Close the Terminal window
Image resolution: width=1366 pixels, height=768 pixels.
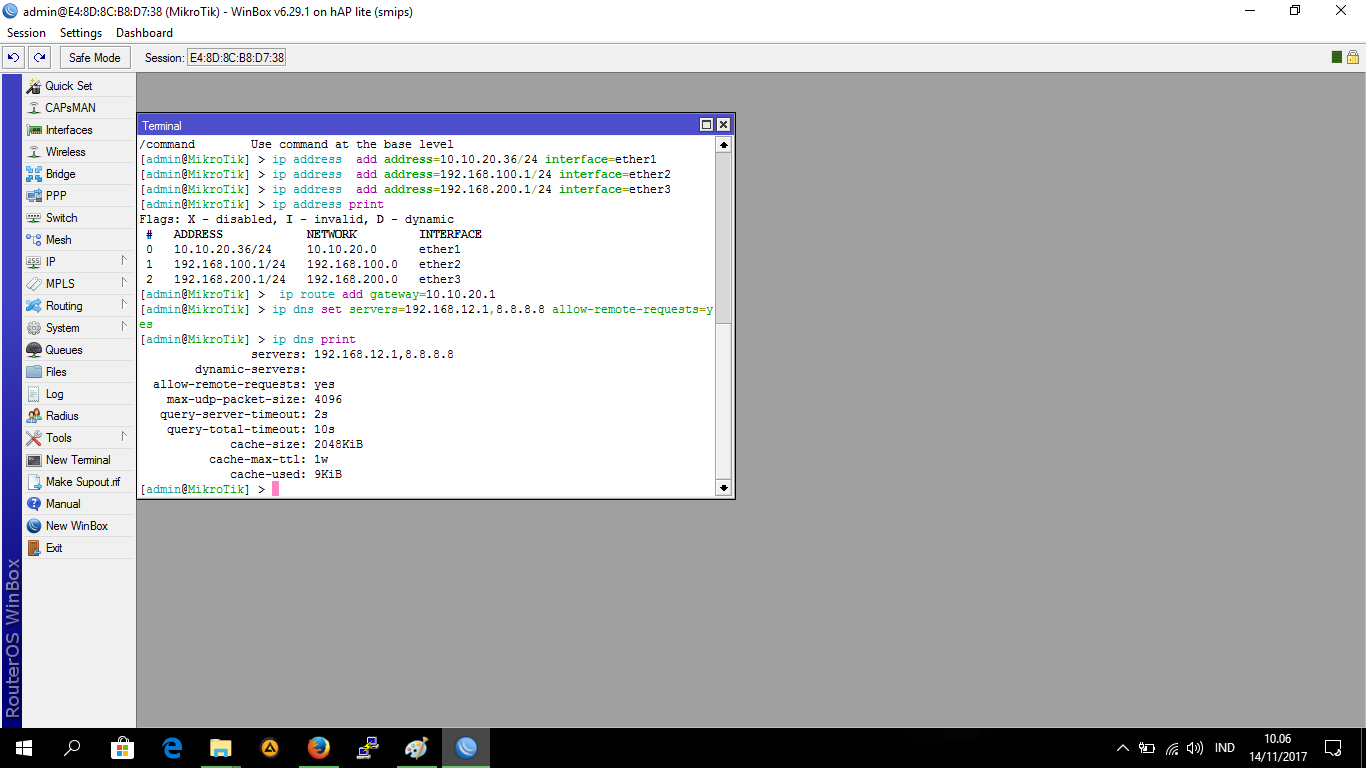click(724, 125)
